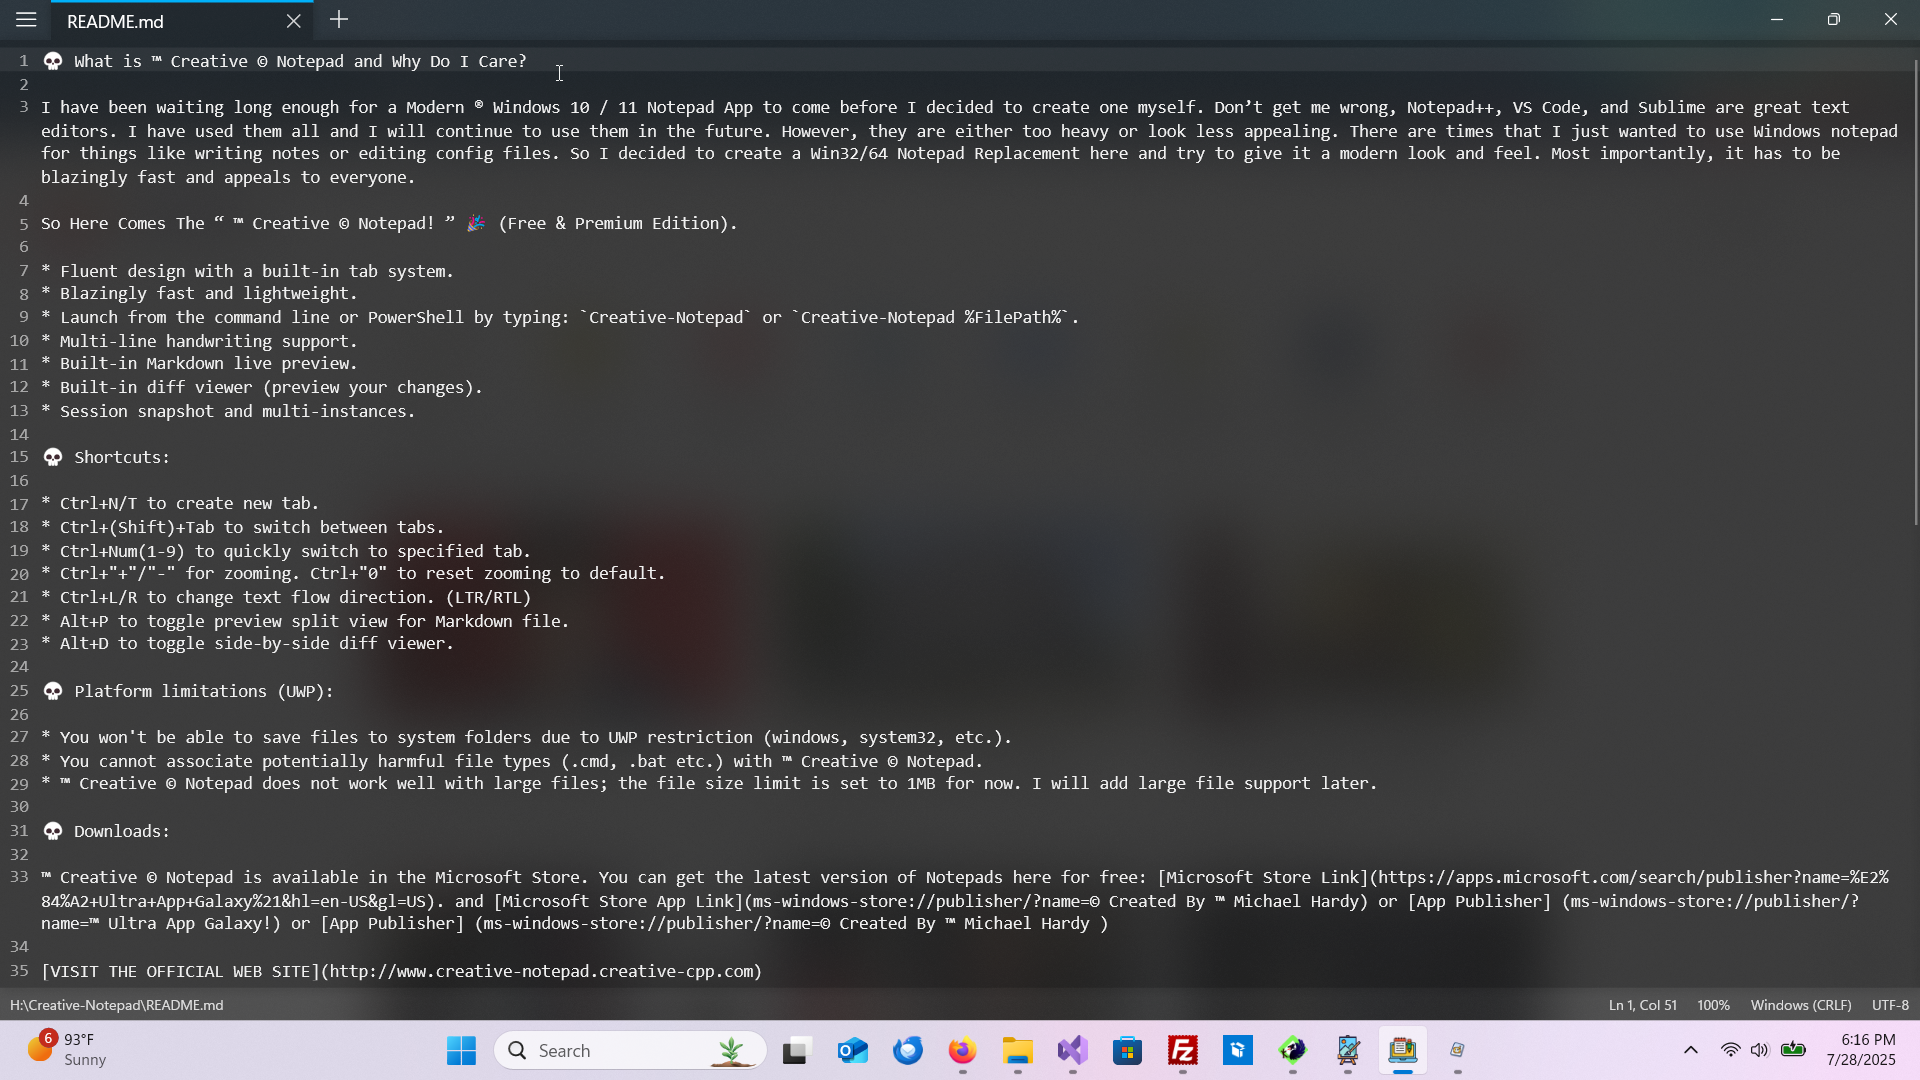The image size is (1920, 1080).
Task: Open the blue box app on taskbar
Action: (1238, 1051)
